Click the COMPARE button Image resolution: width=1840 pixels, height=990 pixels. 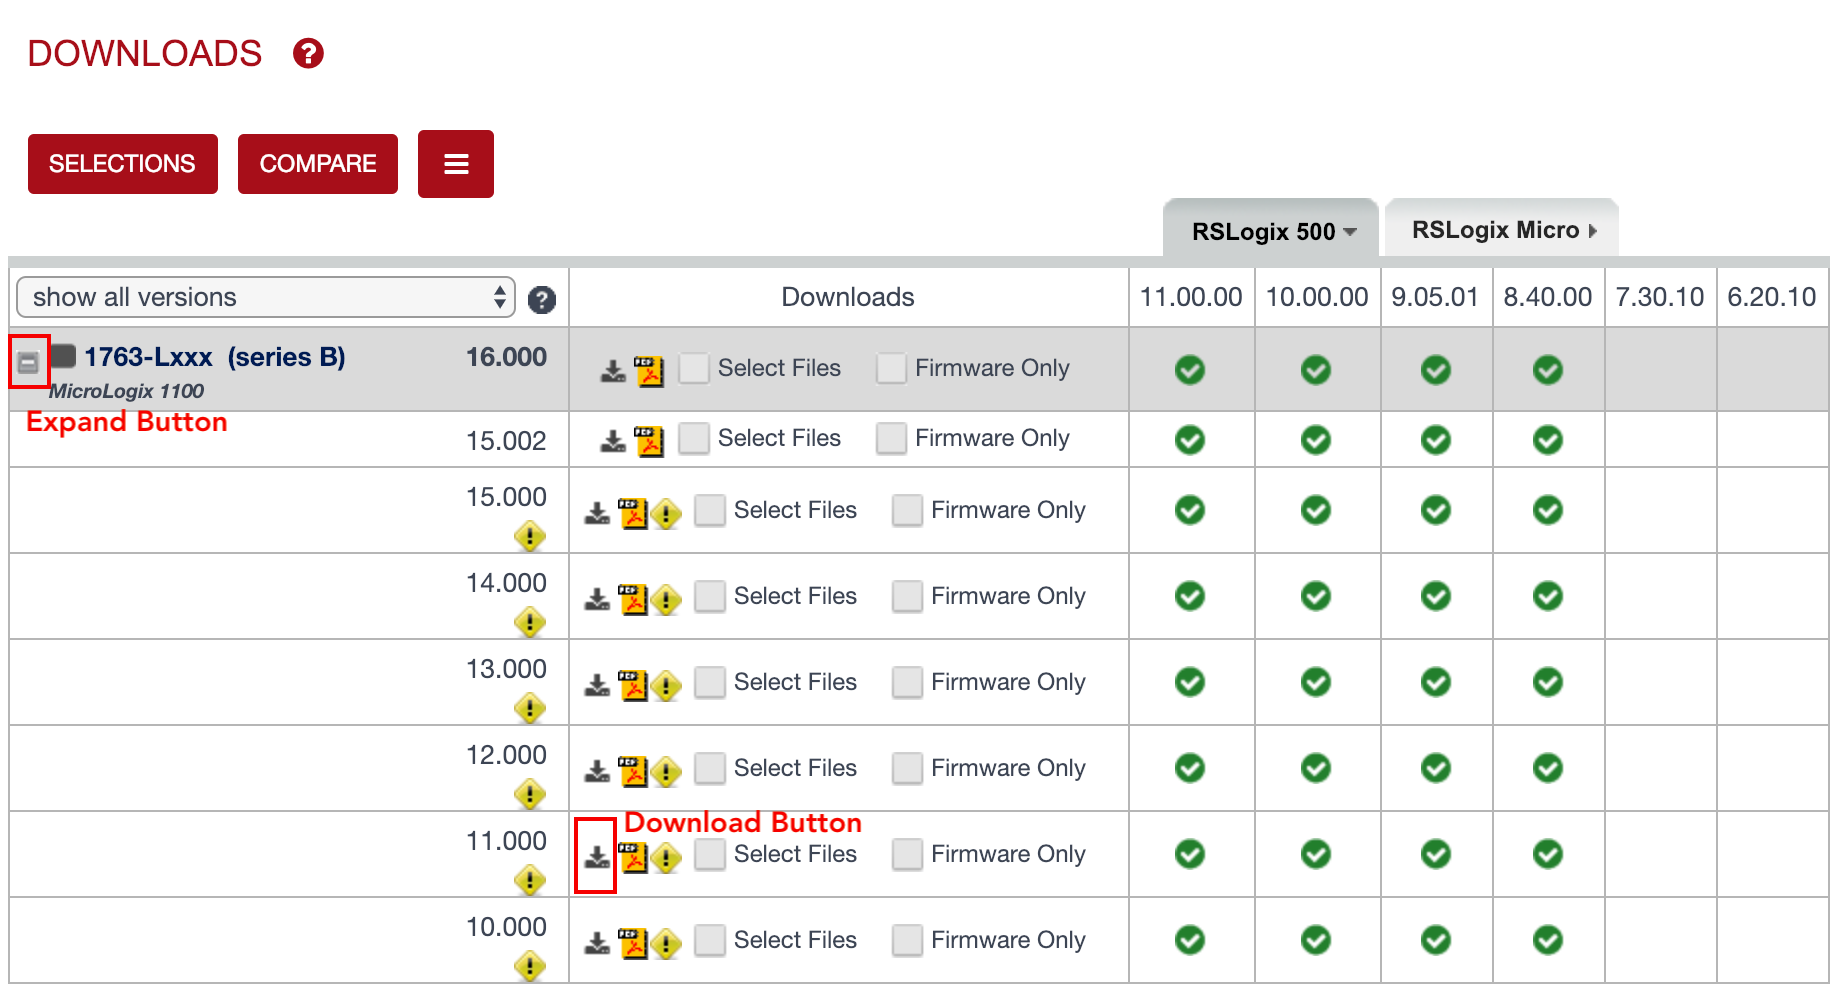click(x=317, y=163)
